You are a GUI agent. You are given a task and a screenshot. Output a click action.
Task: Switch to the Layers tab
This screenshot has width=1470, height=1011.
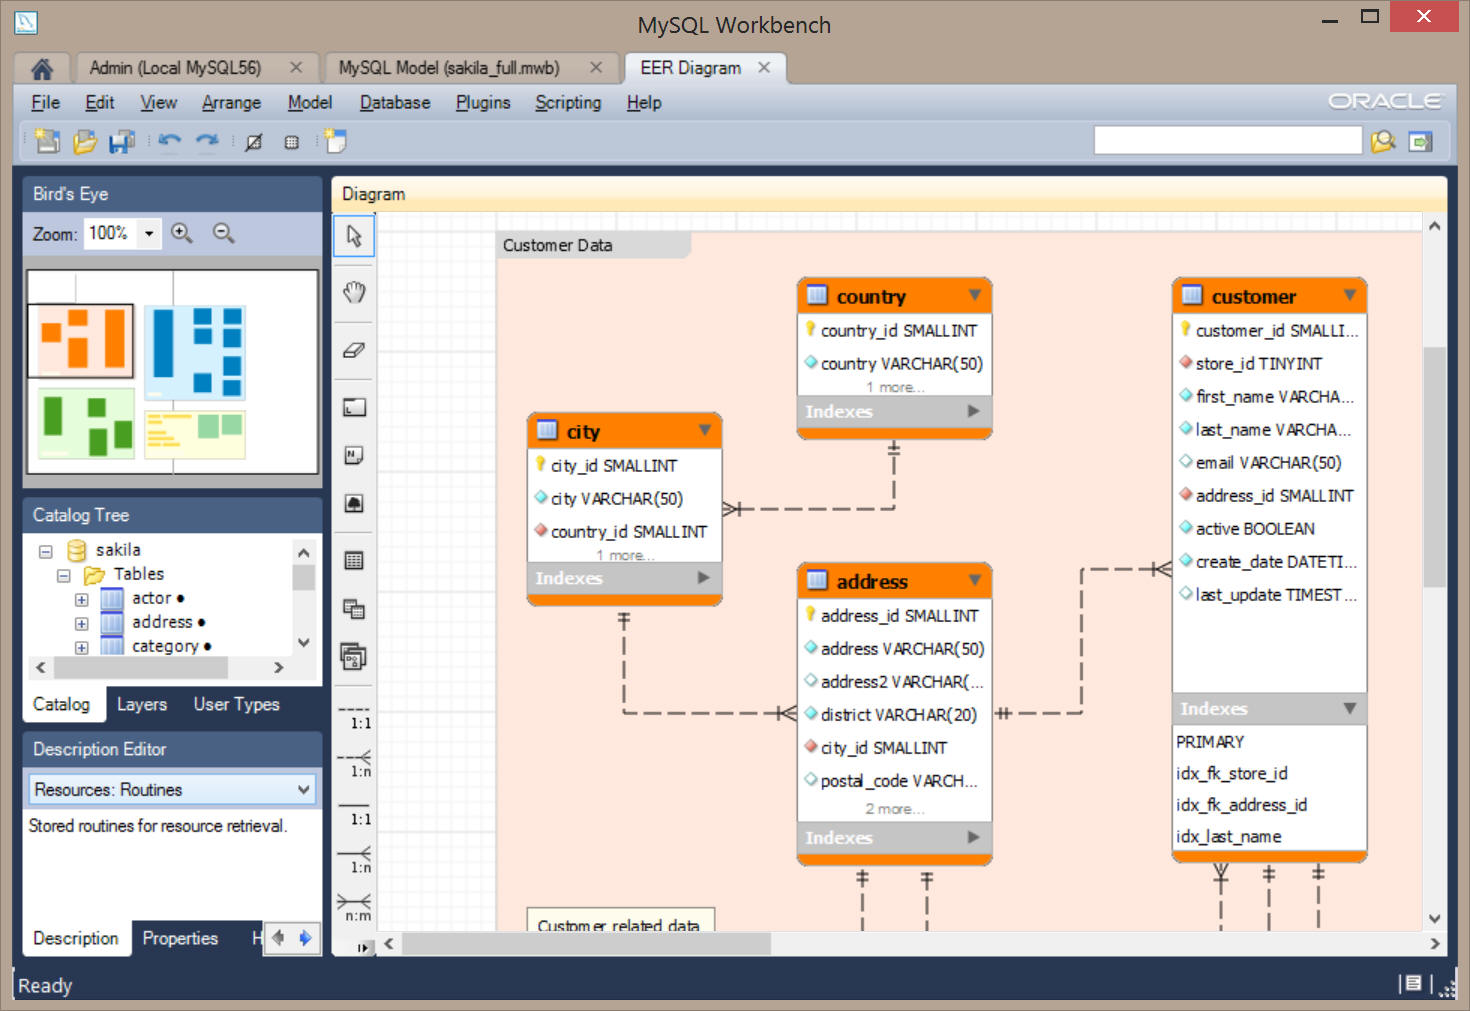(x=142, y=704)
